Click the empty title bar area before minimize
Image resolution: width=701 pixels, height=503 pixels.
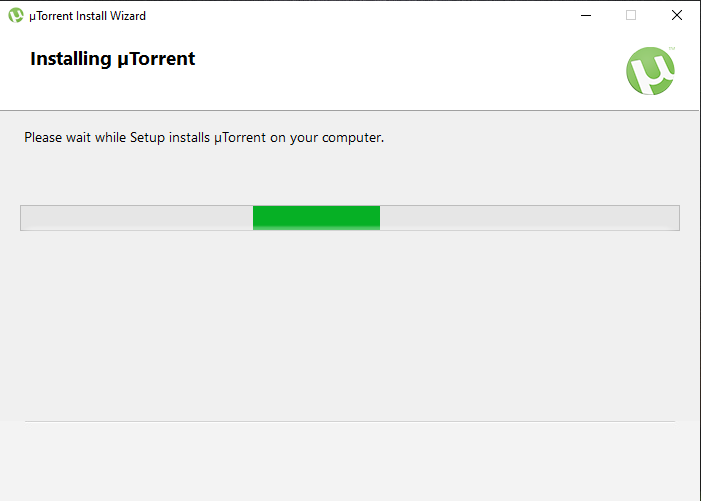tap(358, 16)
